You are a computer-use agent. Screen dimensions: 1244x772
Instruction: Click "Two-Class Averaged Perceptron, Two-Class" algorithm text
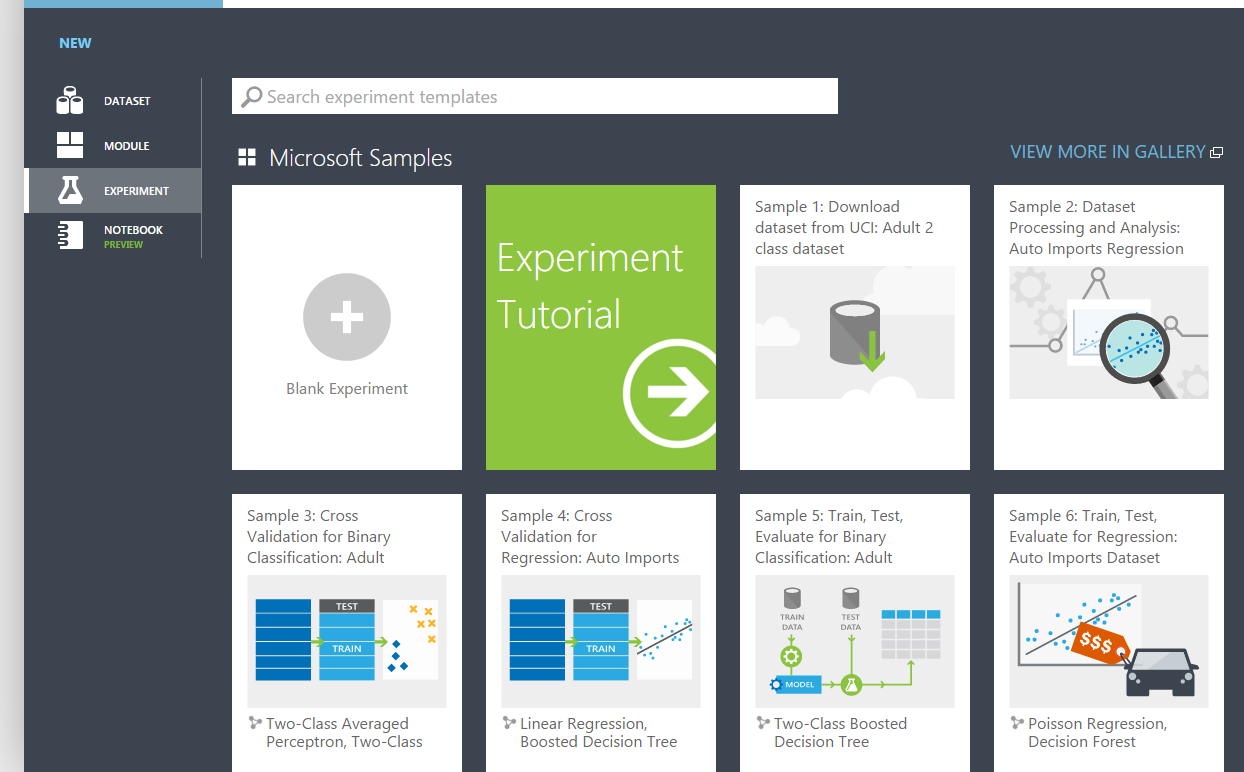(344, 733)
